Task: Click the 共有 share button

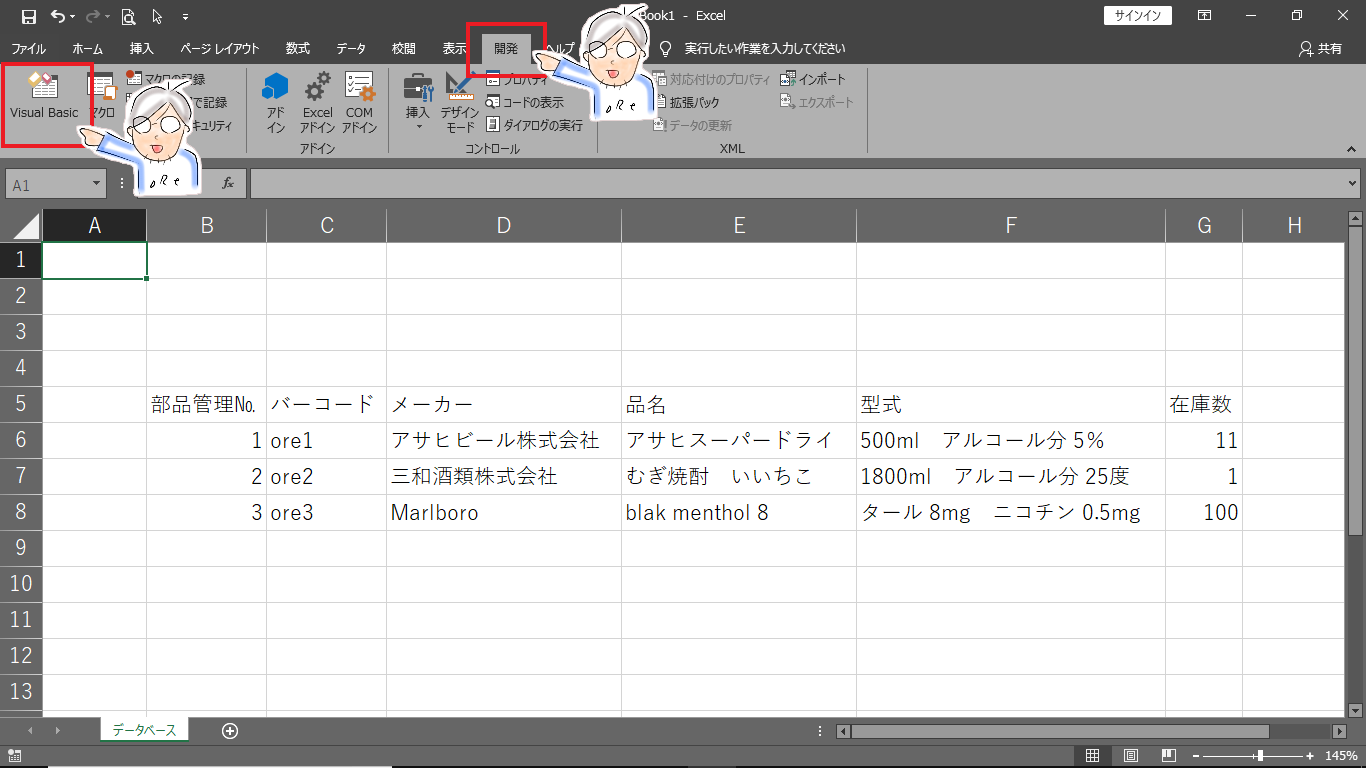Action: [1320, 48]
